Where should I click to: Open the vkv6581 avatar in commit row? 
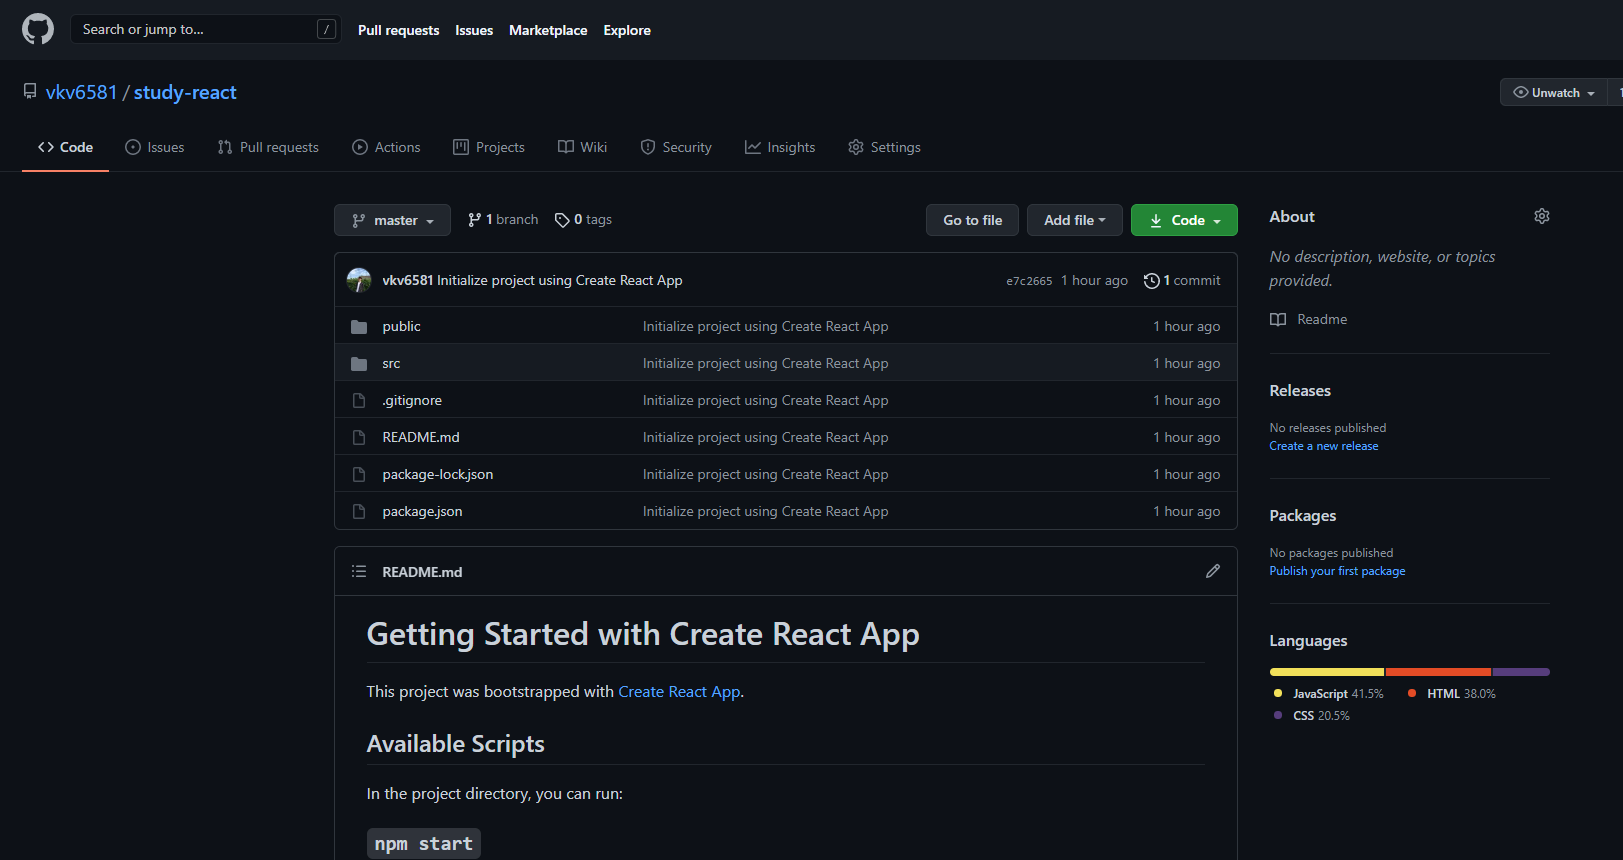click(x=359, y=280)
